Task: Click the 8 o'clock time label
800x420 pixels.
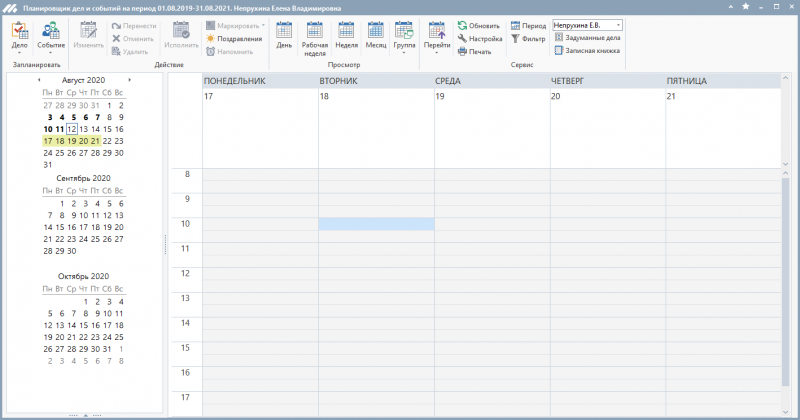Action: (187, 175)
